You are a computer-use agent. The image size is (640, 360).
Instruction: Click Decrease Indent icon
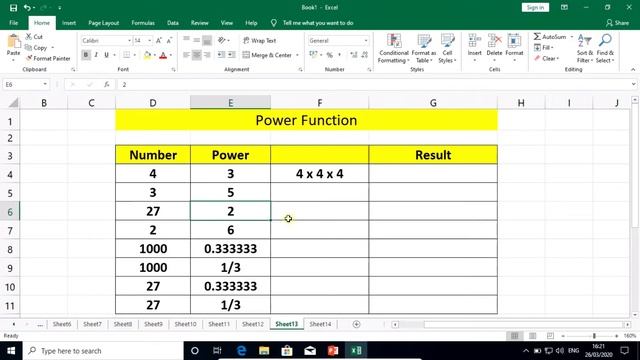[x=221, y=55]
